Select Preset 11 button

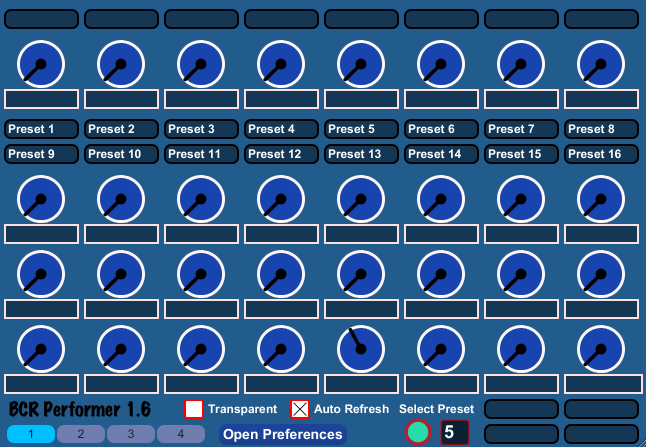[x=201, y=154]
